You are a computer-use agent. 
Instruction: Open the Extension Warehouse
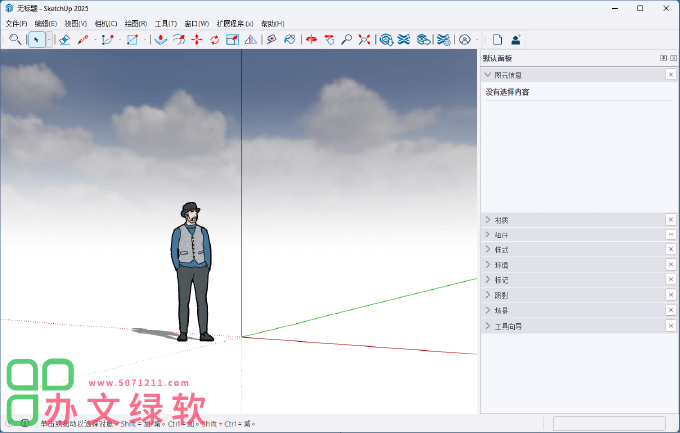(x=404, y=40)
